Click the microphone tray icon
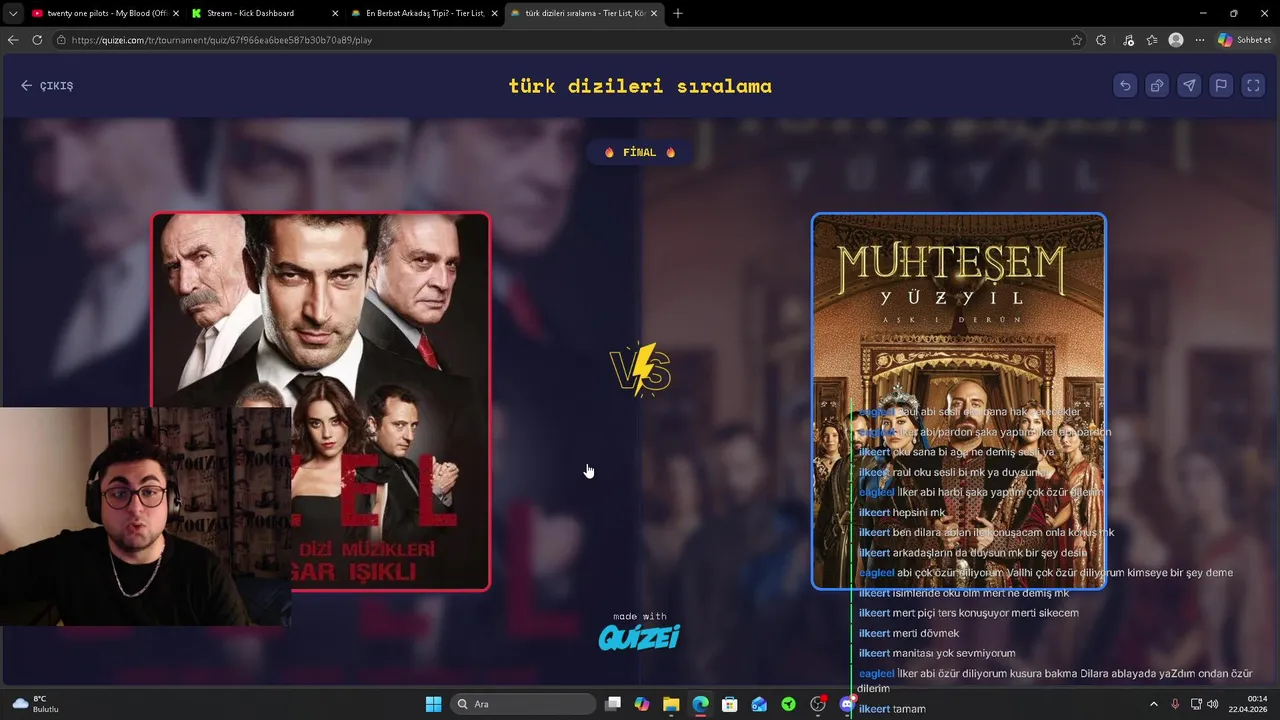Viewport: 1280px width, 720px height. (1175, 704)
